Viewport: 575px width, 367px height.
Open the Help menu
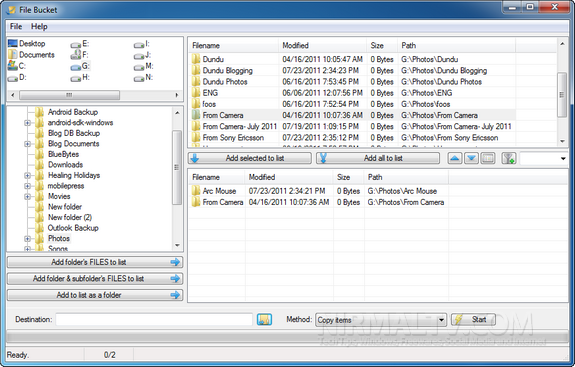pos(39,26)
